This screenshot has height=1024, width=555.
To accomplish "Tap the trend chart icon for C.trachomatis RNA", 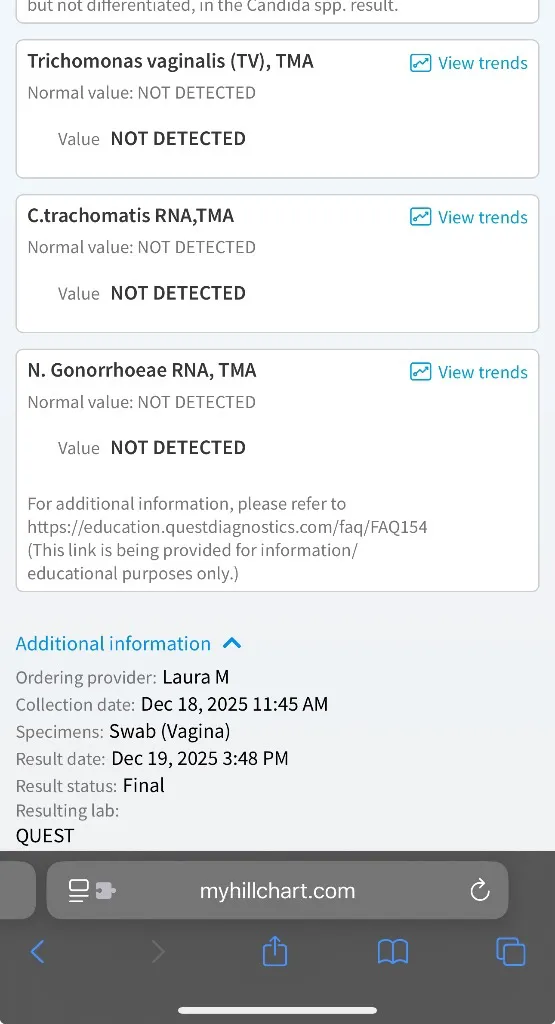I will [x=420, y=217].
